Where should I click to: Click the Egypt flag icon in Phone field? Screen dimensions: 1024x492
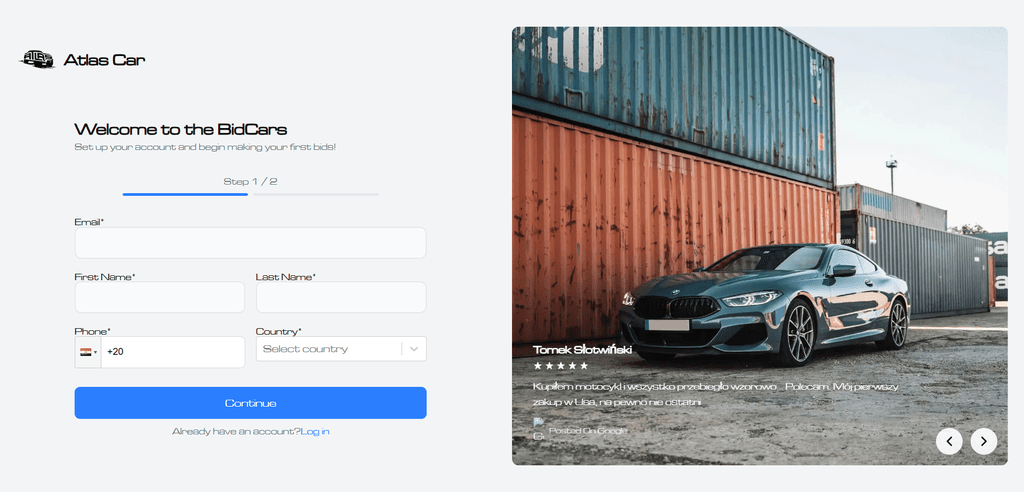[x=86, y=352]
